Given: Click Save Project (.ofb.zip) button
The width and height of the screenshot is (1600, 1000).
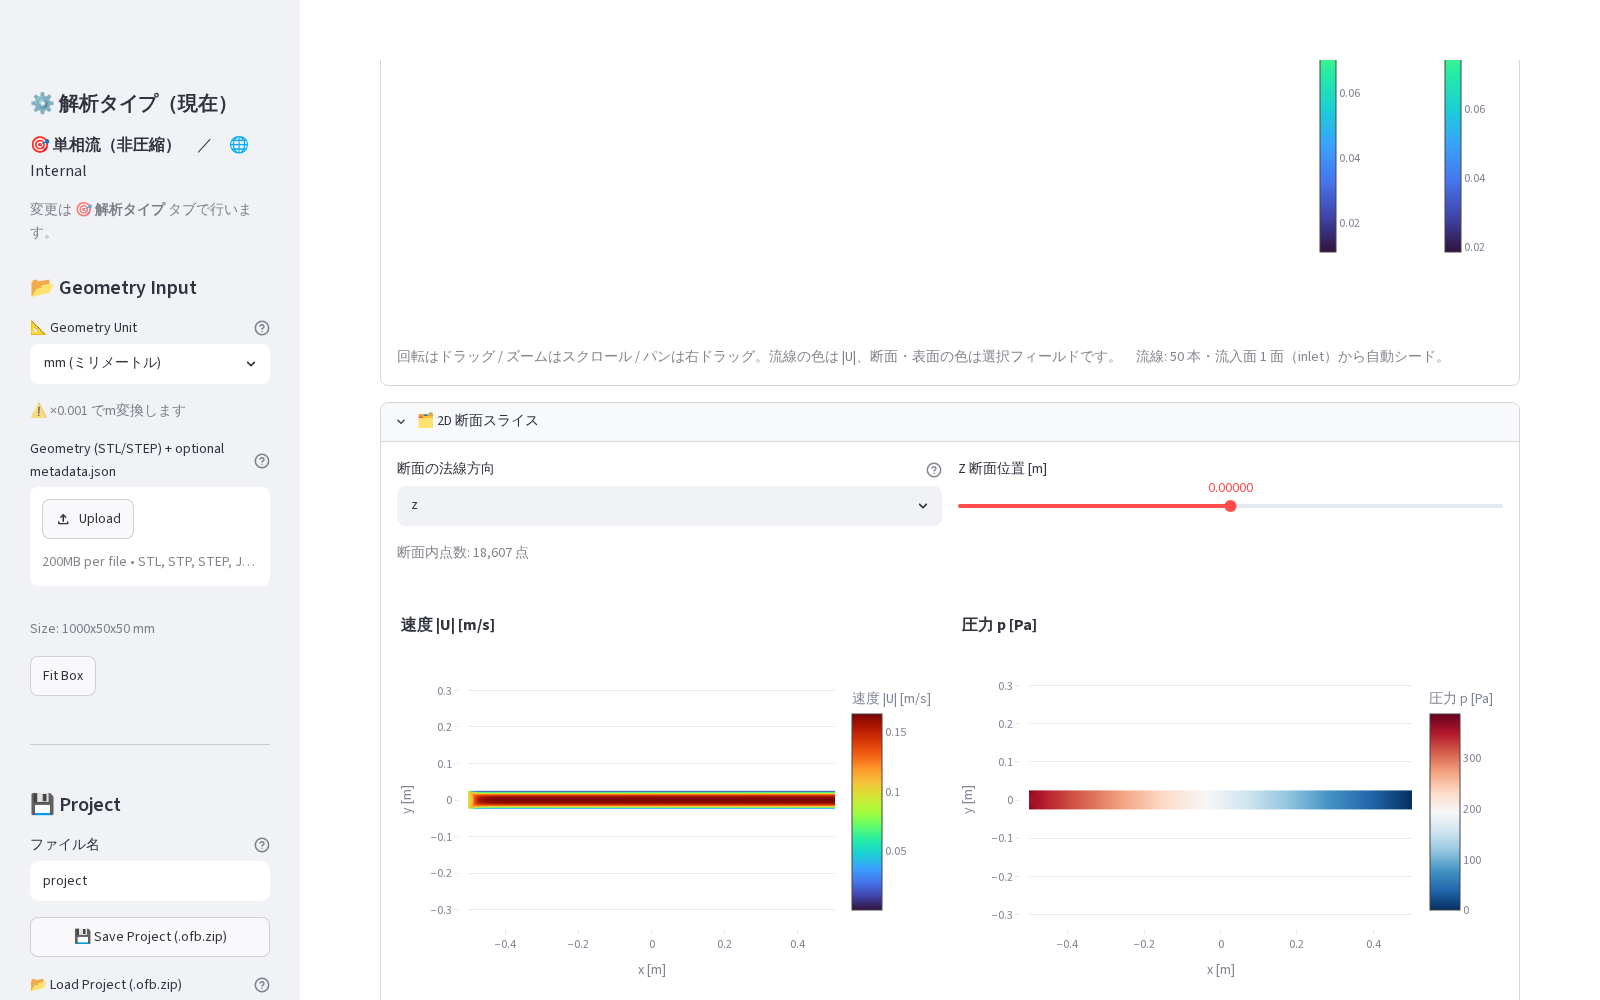Looking at the screenshot, I should (x=150, y=937).
